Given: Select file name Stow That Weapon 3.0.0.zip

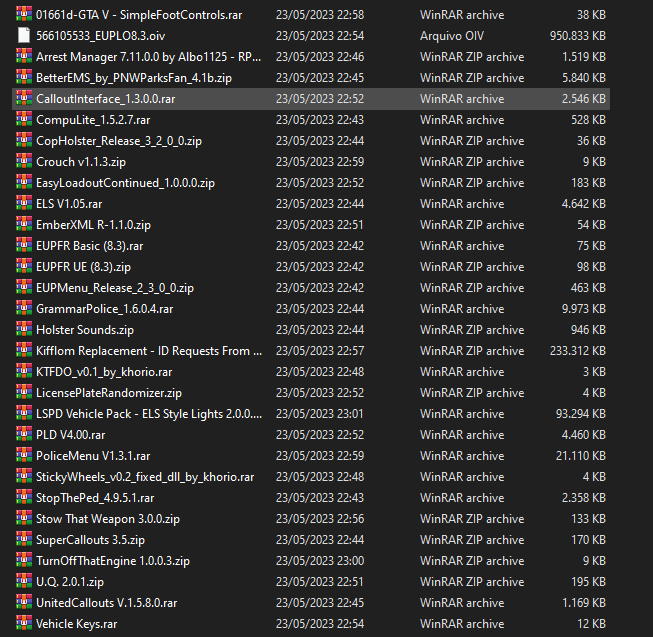Looking at the screenshot, I should tap(108, 519).
